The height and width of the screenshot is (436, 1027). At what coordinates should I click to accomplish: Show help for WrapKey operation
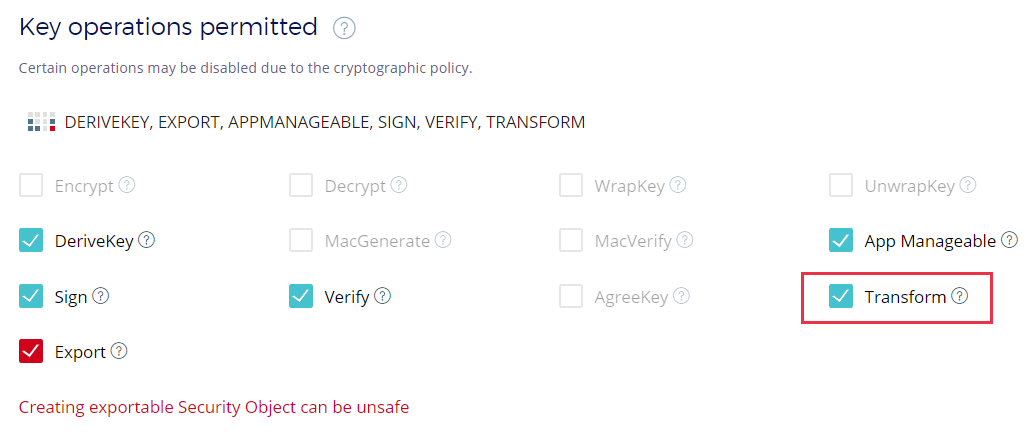pyautogui.click(x=678, y=185)
